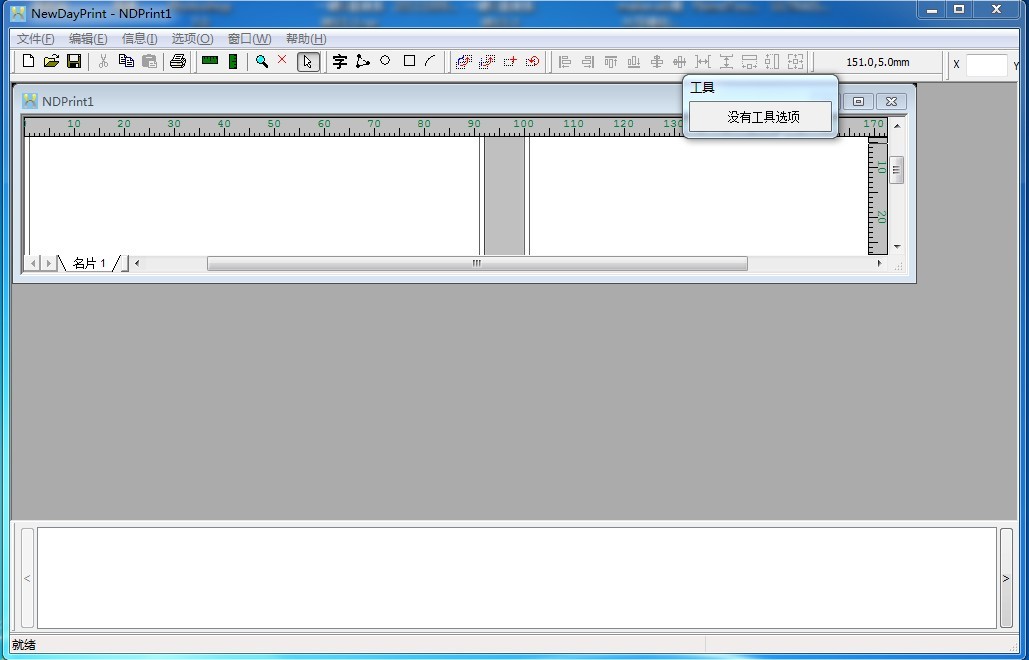Click the right arrow button of bottom panel
Viewport: 1029px width, 660px height.
pos(1006,578)
